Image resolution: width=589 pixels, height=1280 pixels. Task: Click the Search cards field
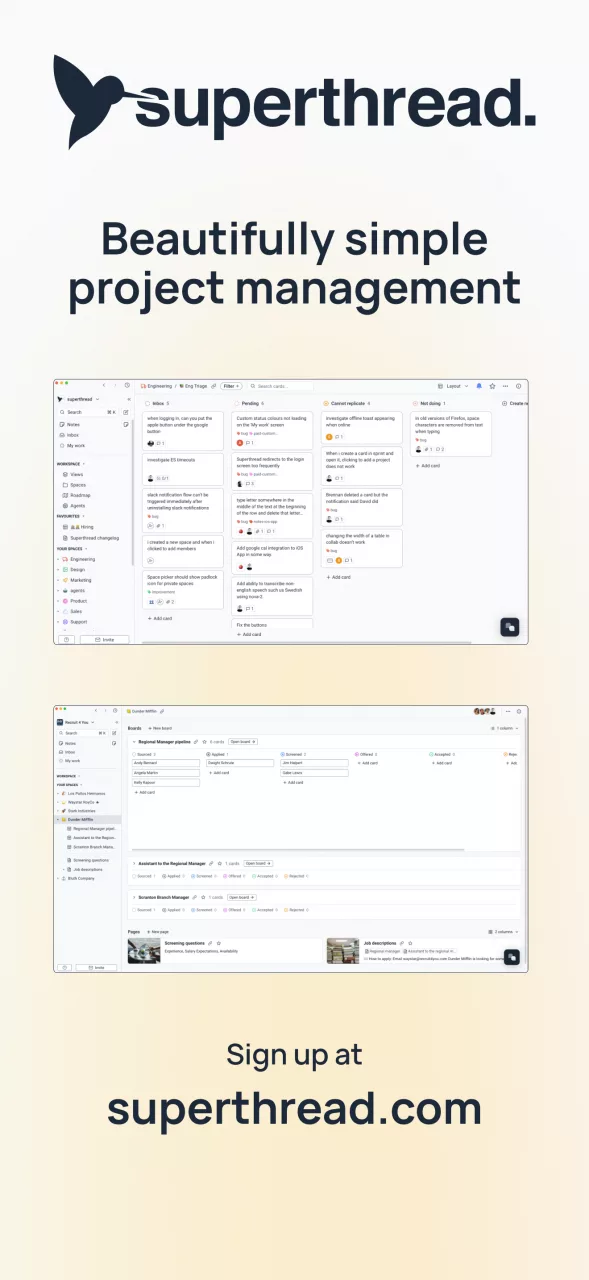point(280,386)
